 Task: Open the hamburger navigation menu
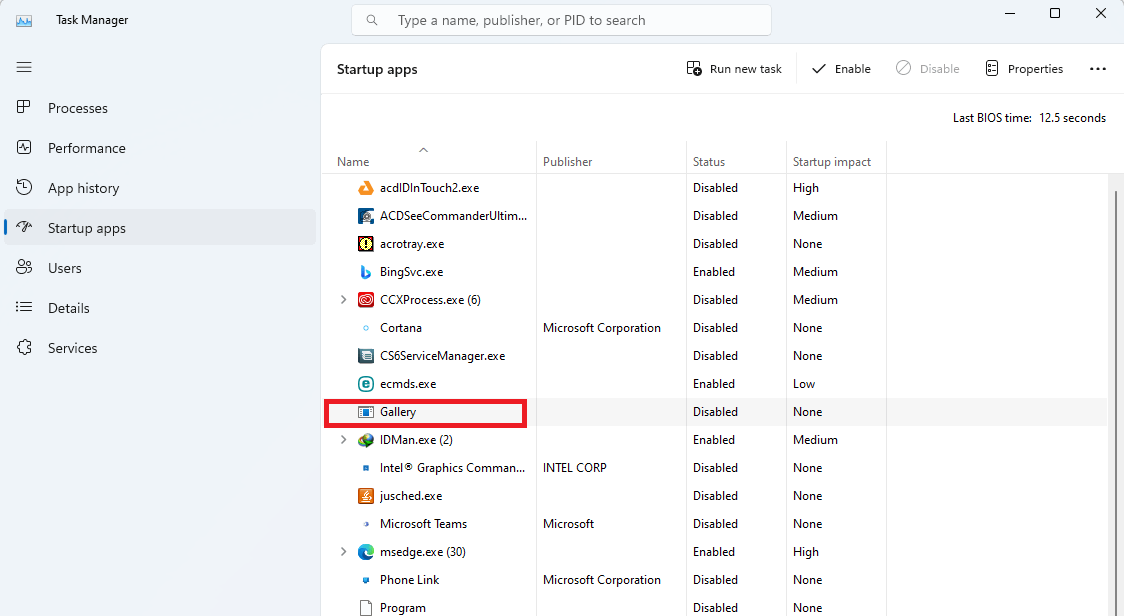[24, 67]
